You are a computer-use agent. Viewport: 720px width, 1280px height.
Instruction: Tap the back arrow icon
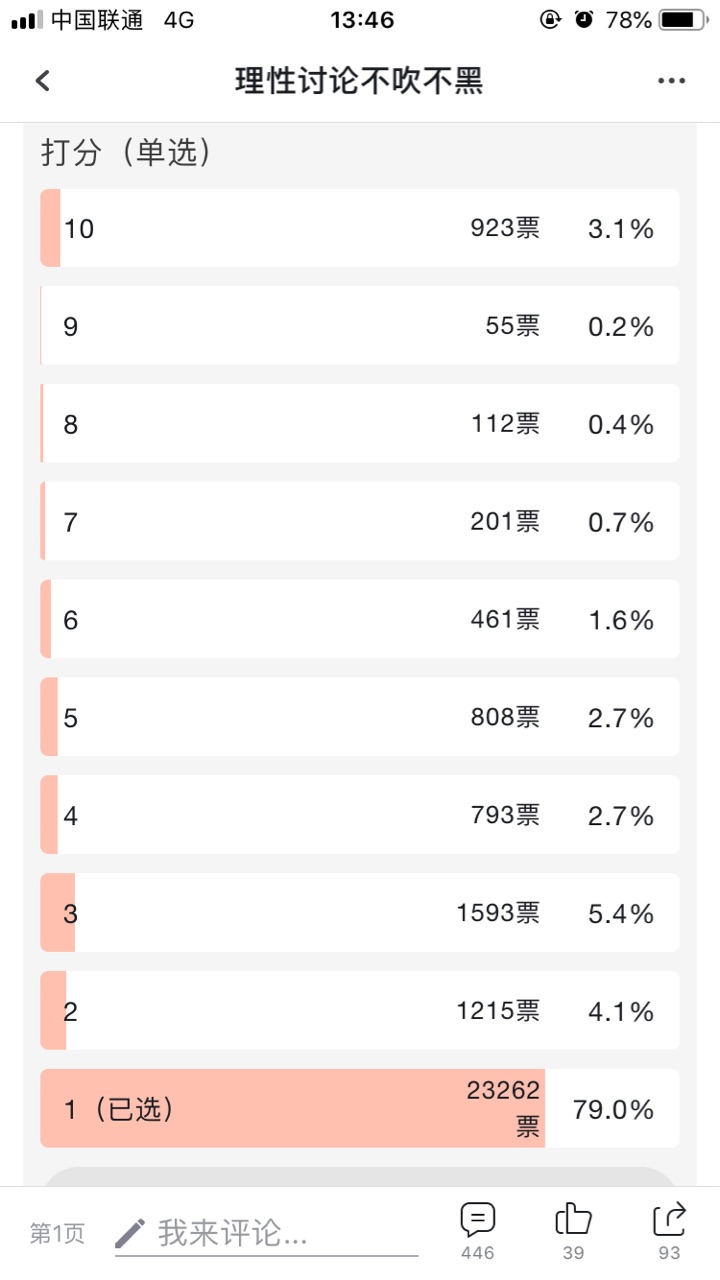point(42,81)
